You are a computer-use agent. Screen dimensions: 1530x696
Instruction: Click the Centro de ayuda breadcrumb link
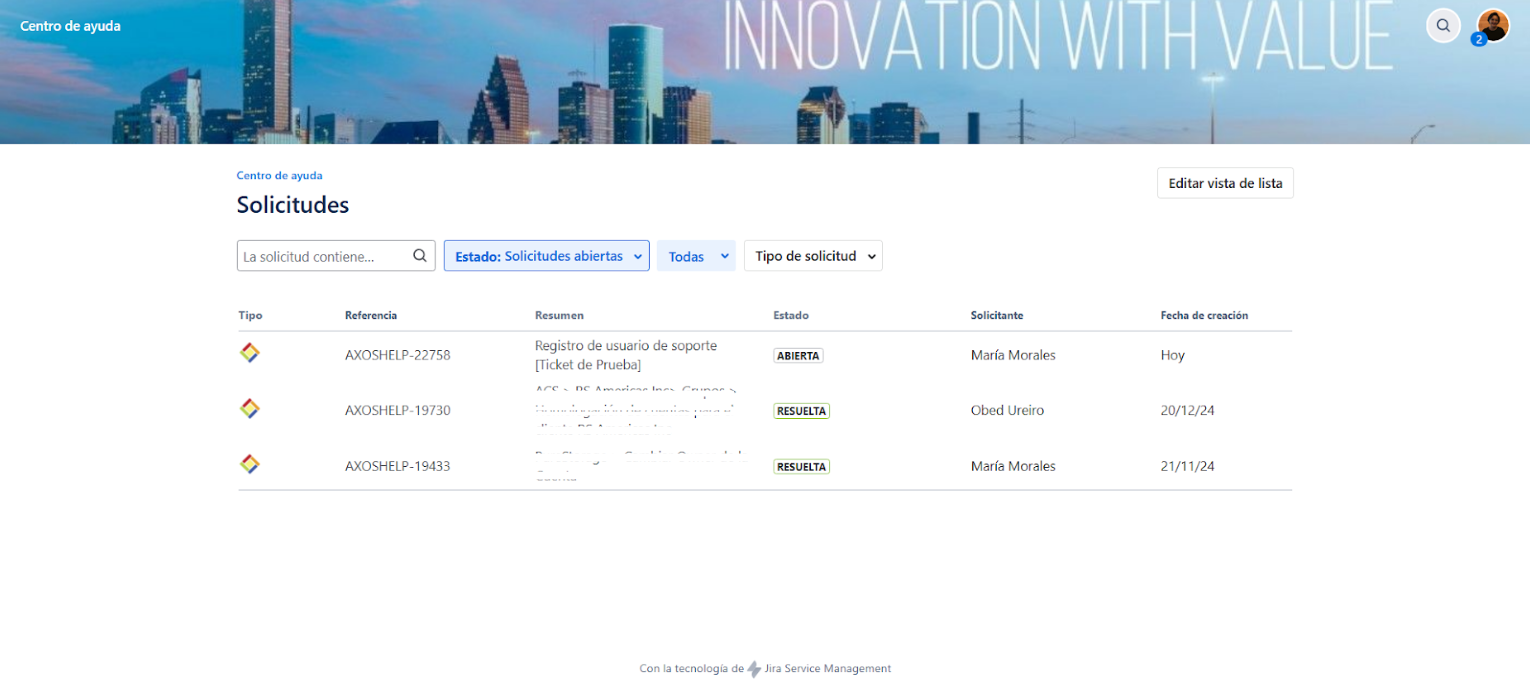[279, 176]
